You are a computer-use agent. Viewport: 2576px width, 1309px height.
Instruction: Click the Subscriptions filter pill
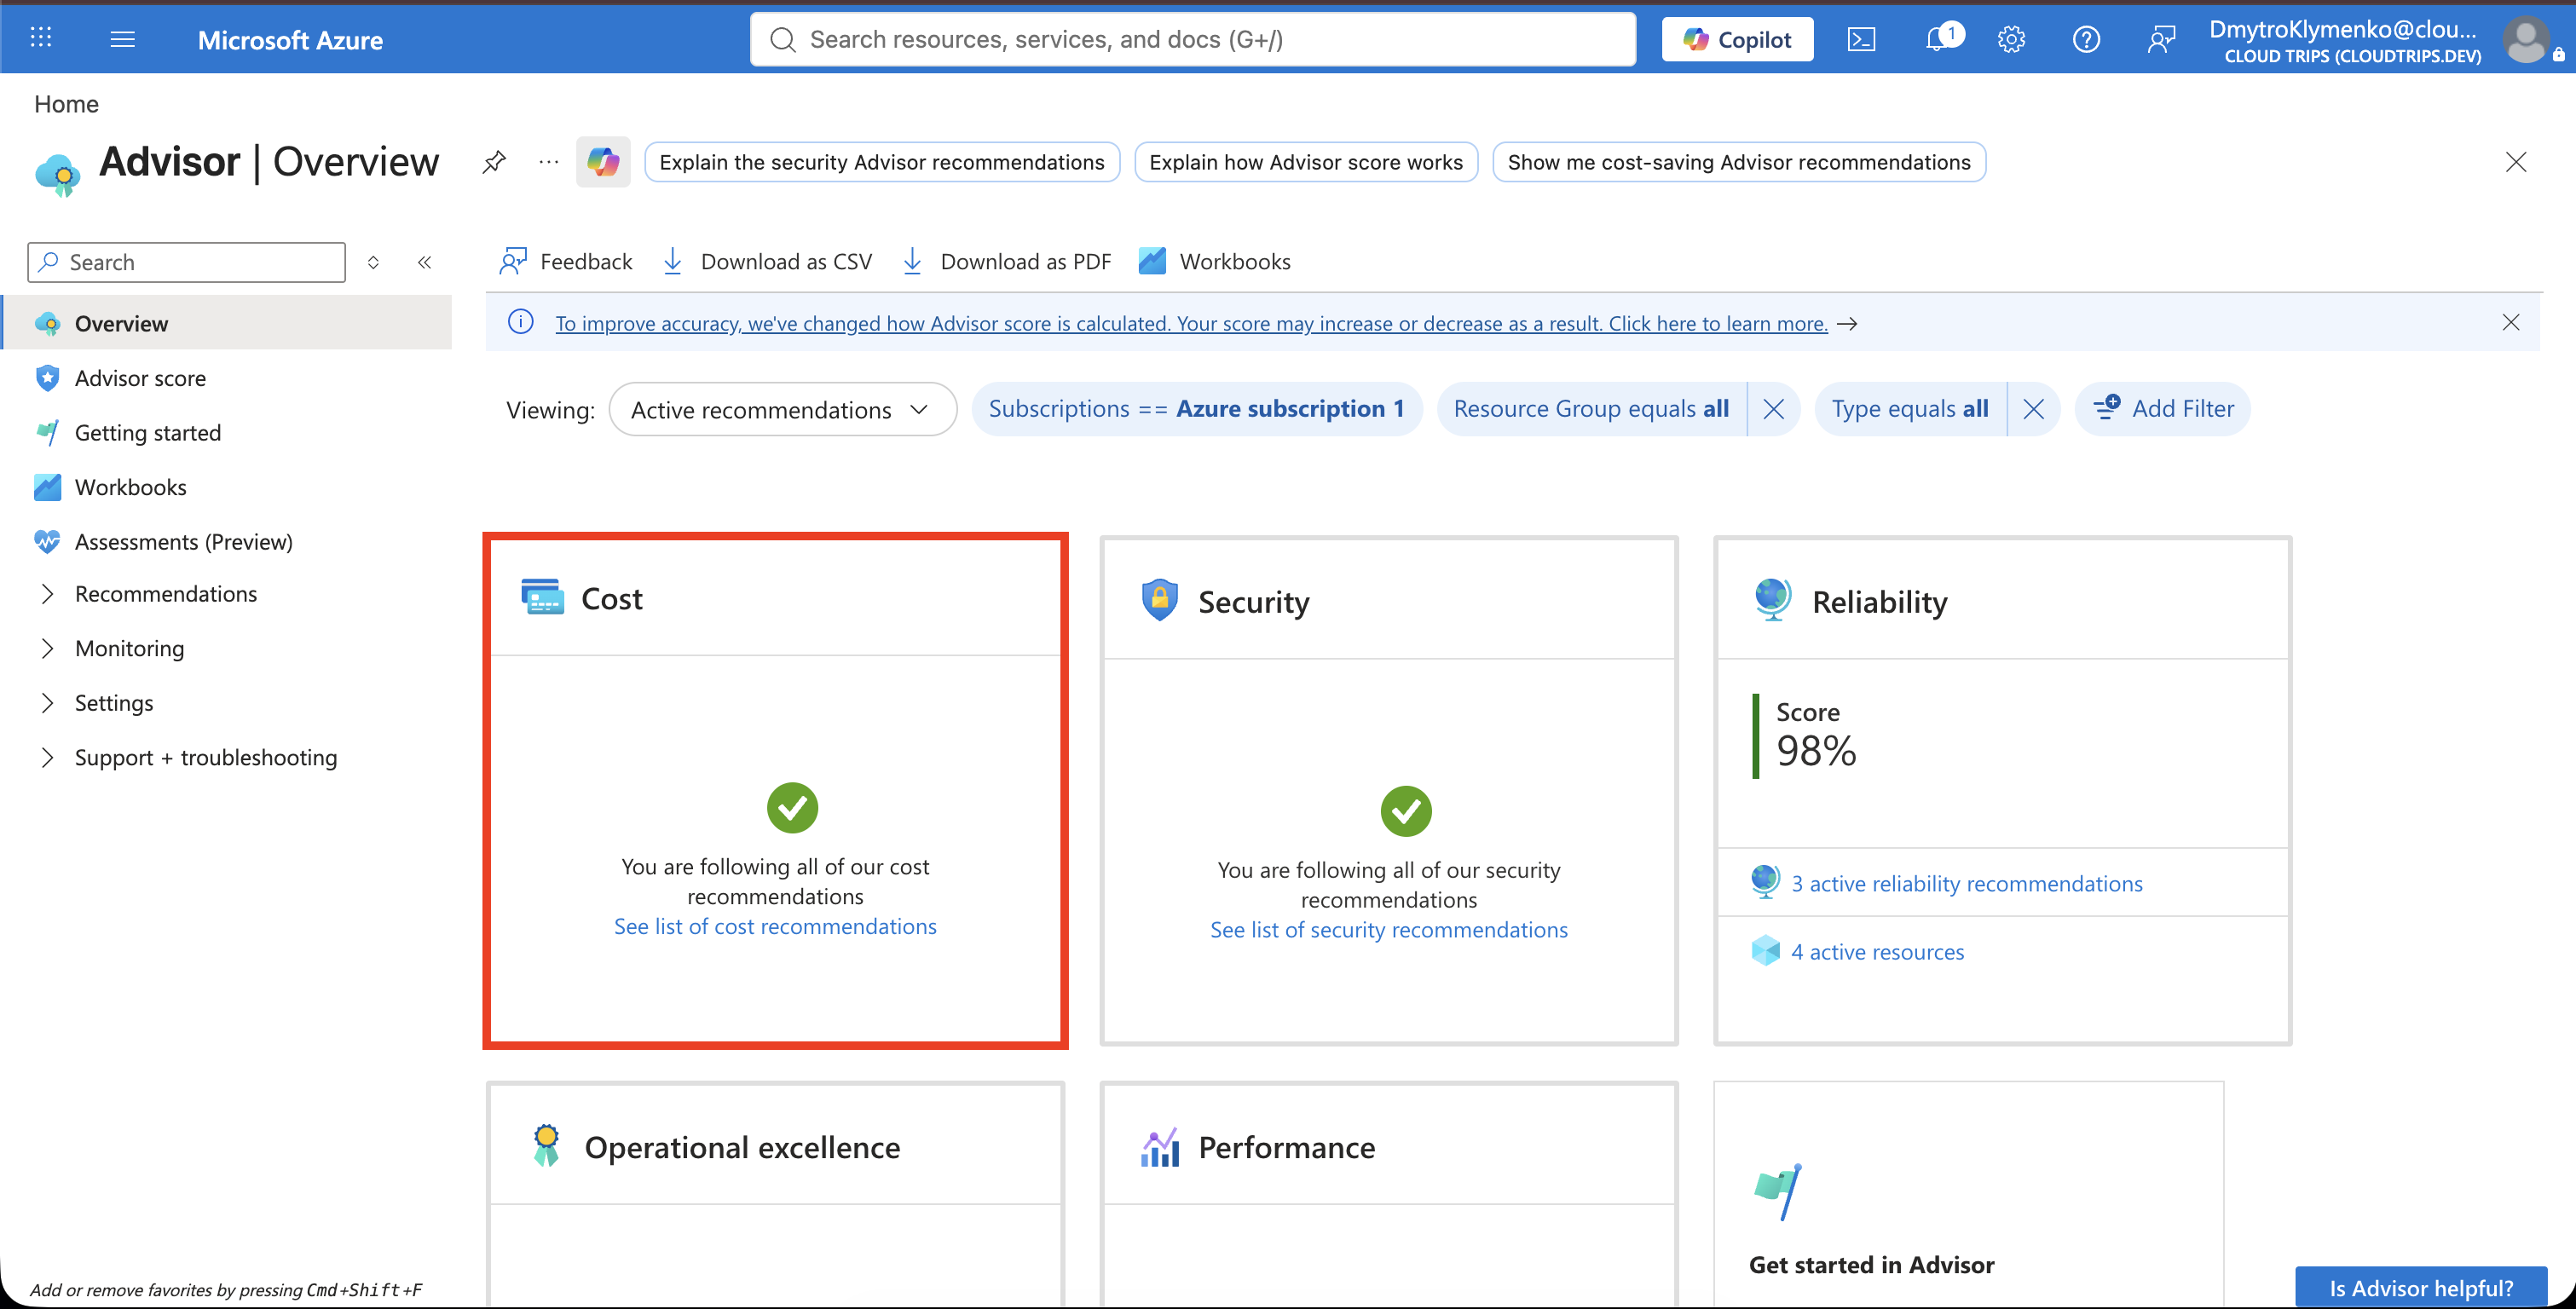point(1197,409)
